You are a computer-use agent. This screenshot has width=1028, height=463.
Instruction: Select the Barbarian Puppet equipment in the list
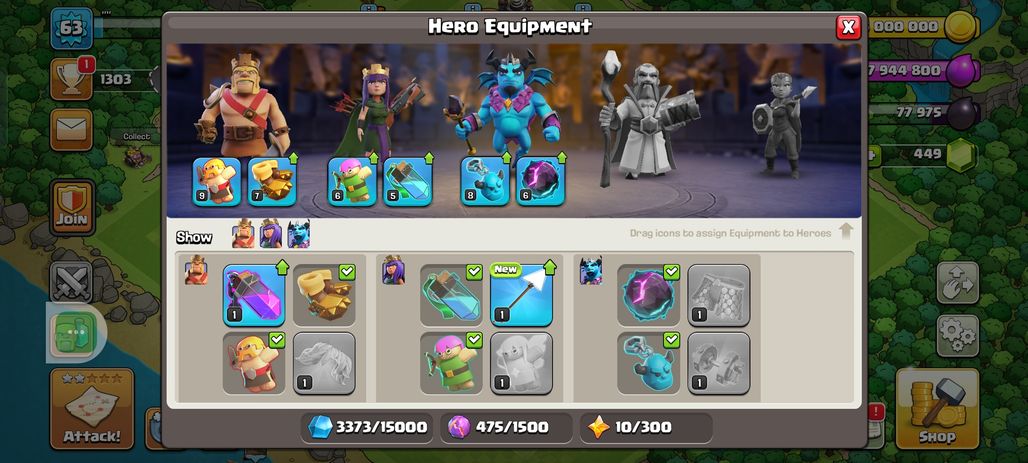coord(254,363)
